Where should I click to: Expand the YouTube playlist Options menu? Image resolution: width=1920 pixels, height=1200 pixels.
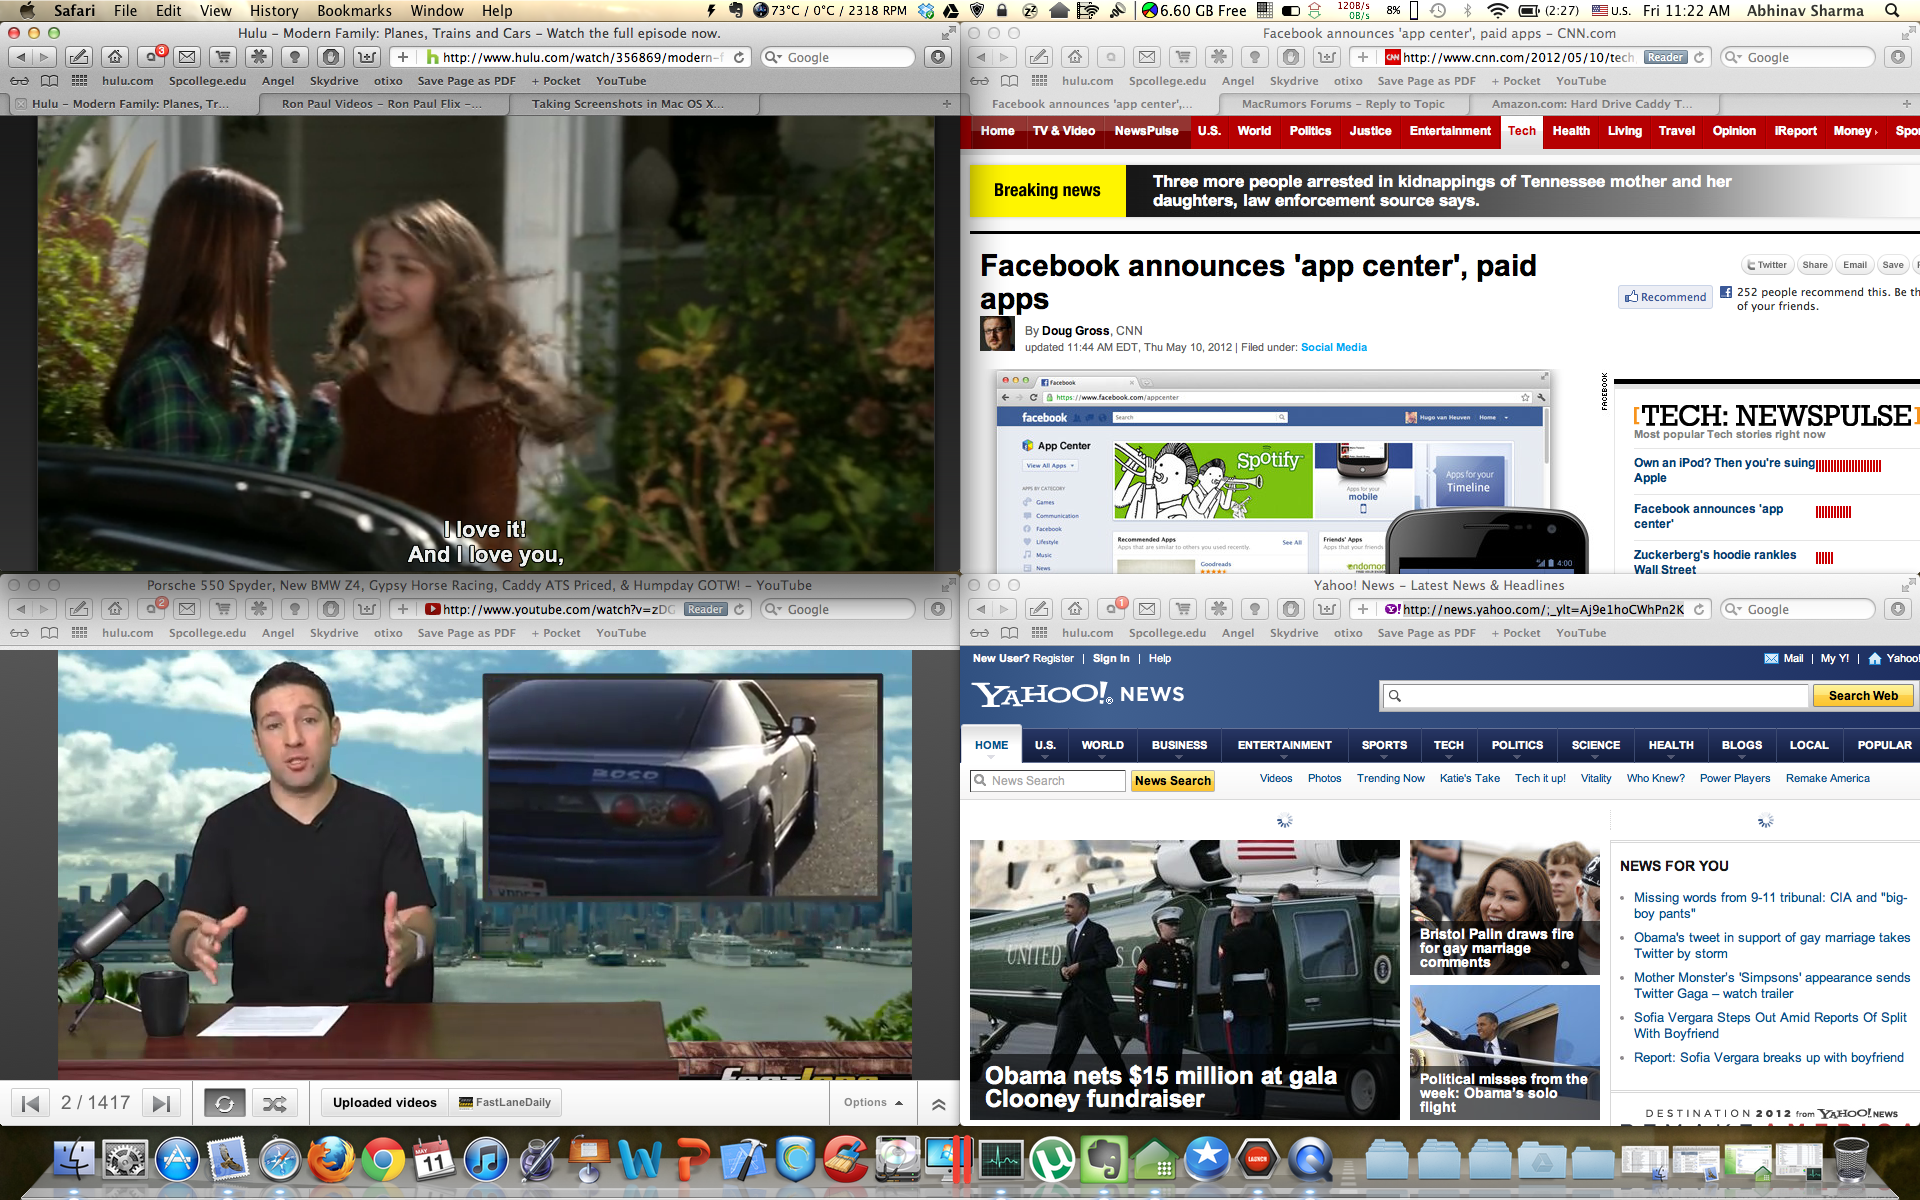click(873, 1102)
